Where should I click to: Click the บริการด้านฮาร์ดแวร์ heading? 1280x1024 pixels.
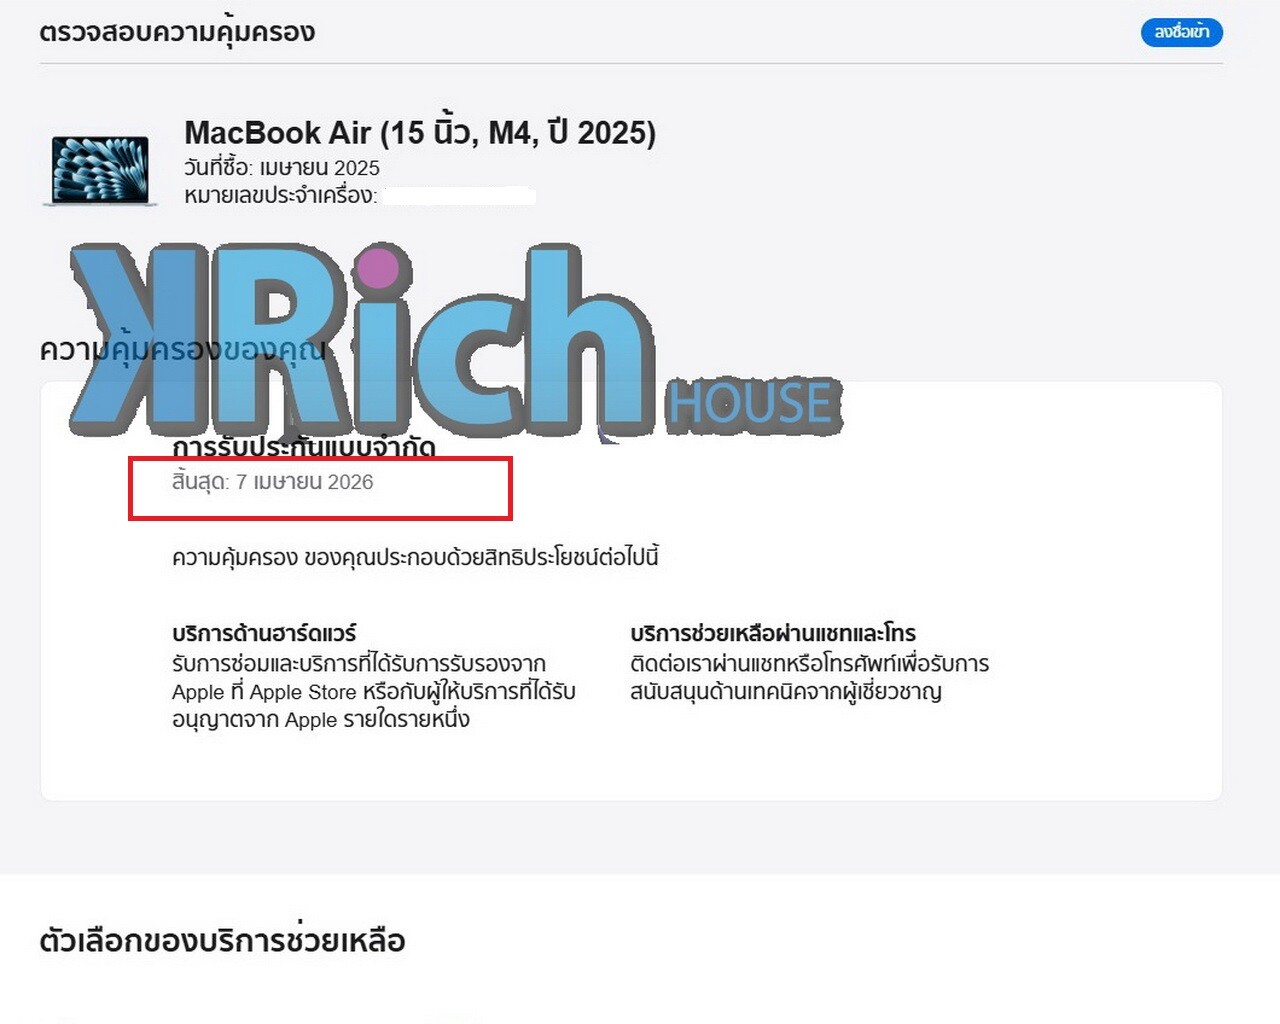point(264,633)
